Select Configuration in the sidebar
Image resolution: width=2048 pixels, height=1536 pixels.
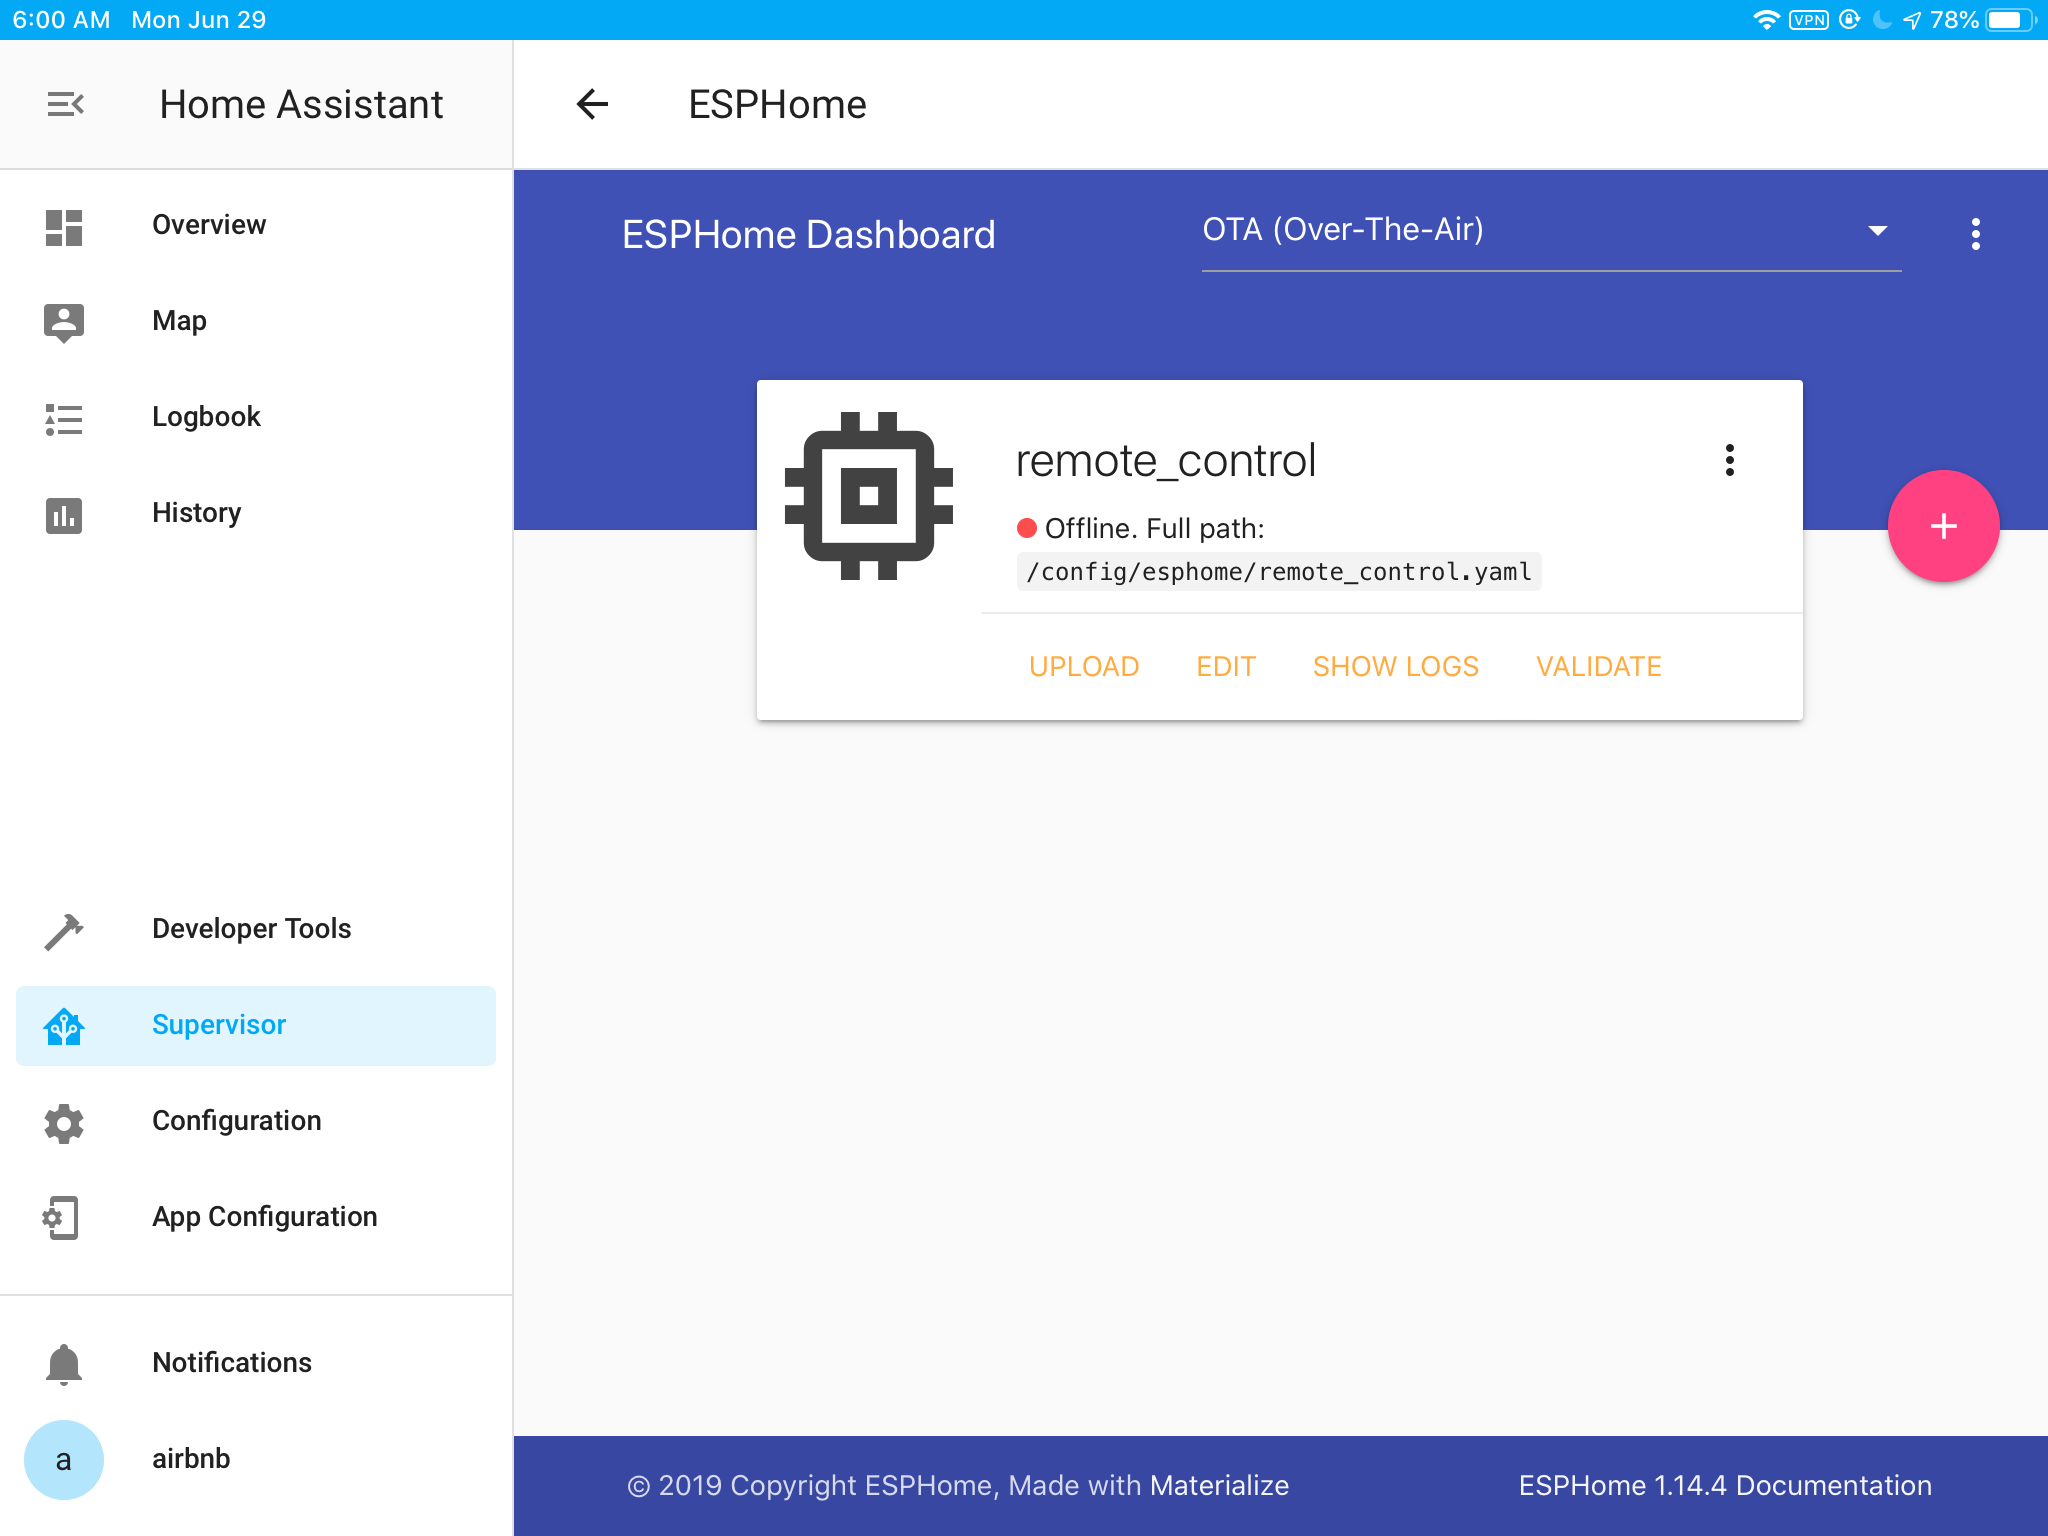[x=256, y=1122]
